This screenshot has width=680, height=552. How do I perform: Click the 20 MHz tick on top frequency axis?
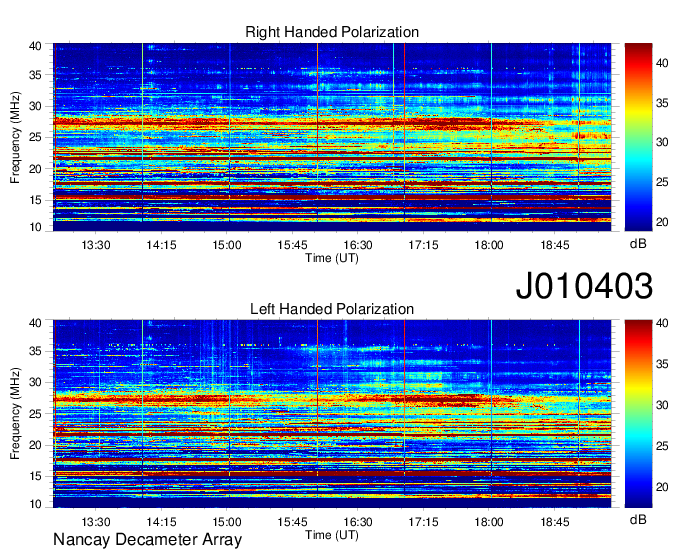click(x=36, y=169)
